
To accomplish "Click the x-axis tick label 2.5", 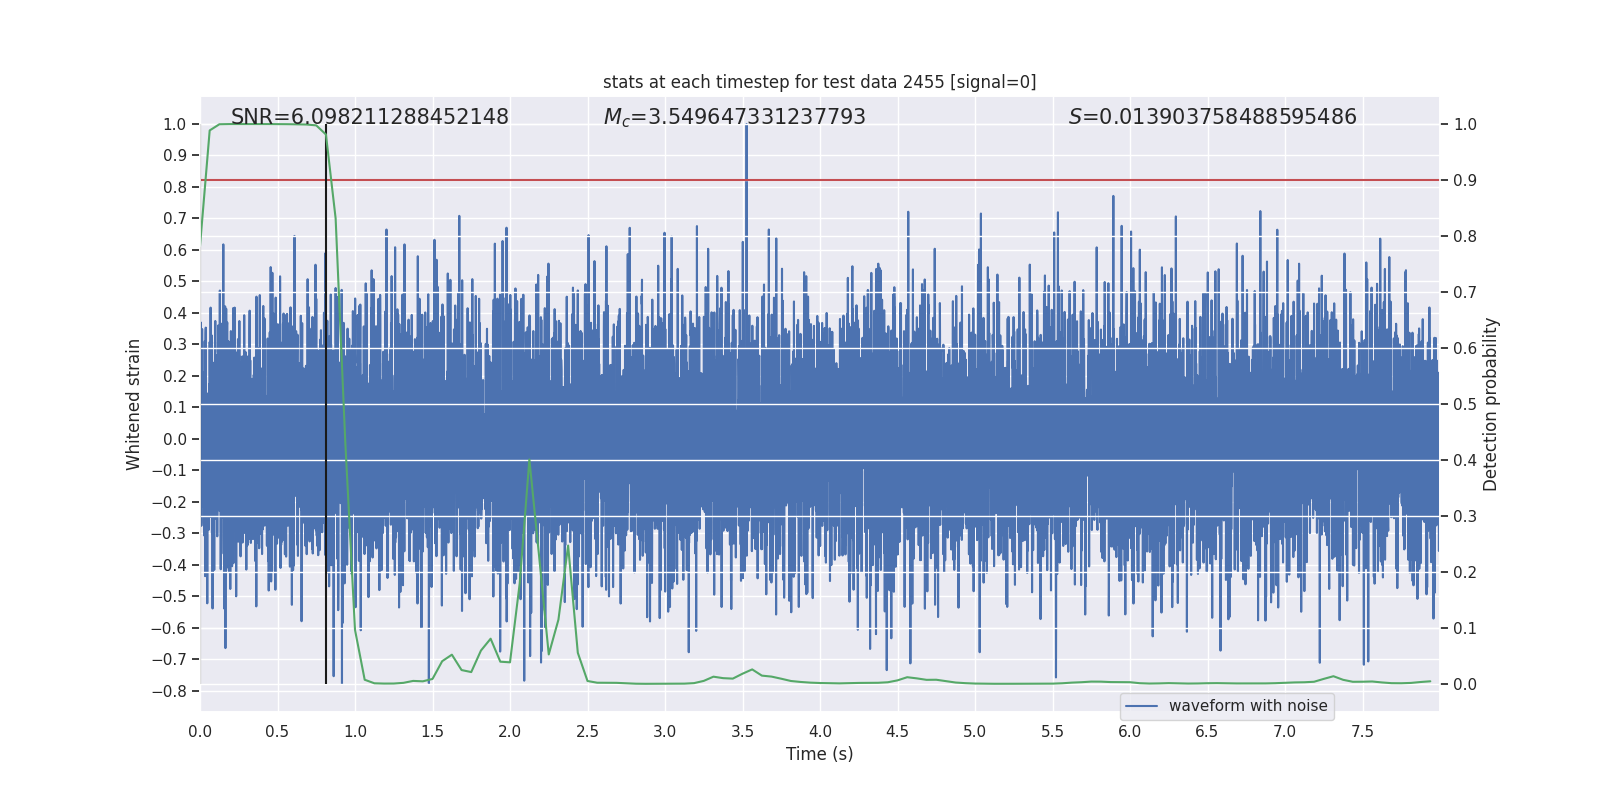I will pos(587,732).
